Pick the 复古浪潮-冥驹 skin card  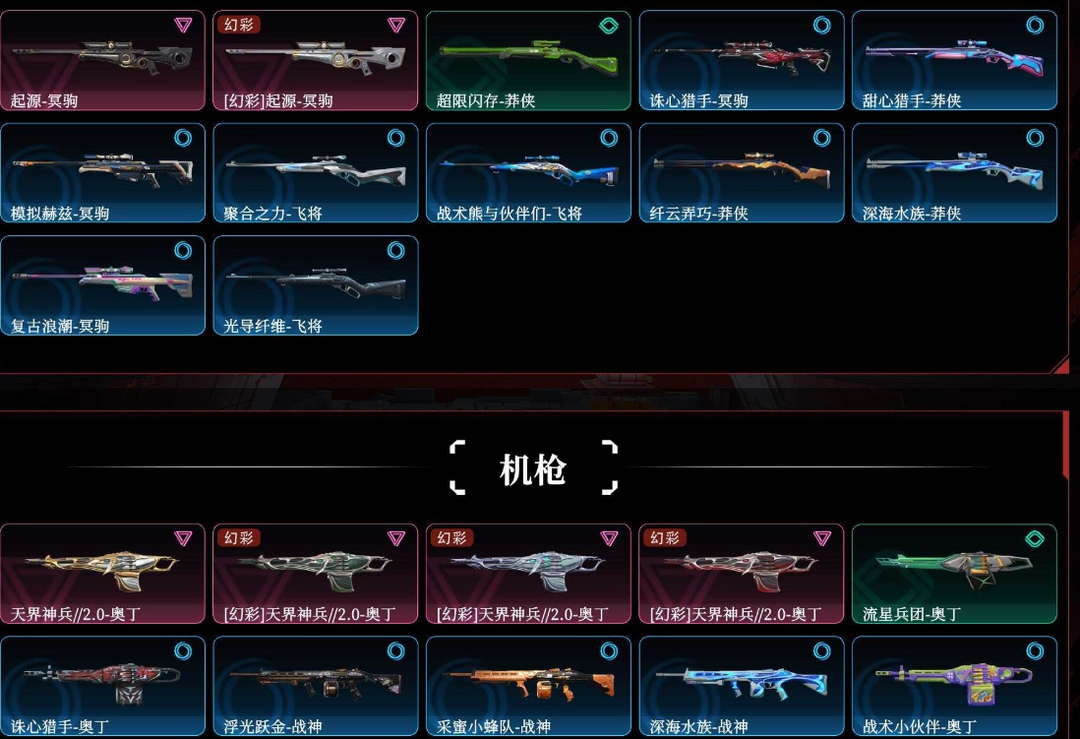pyautogui.click(x=103, y=286)
